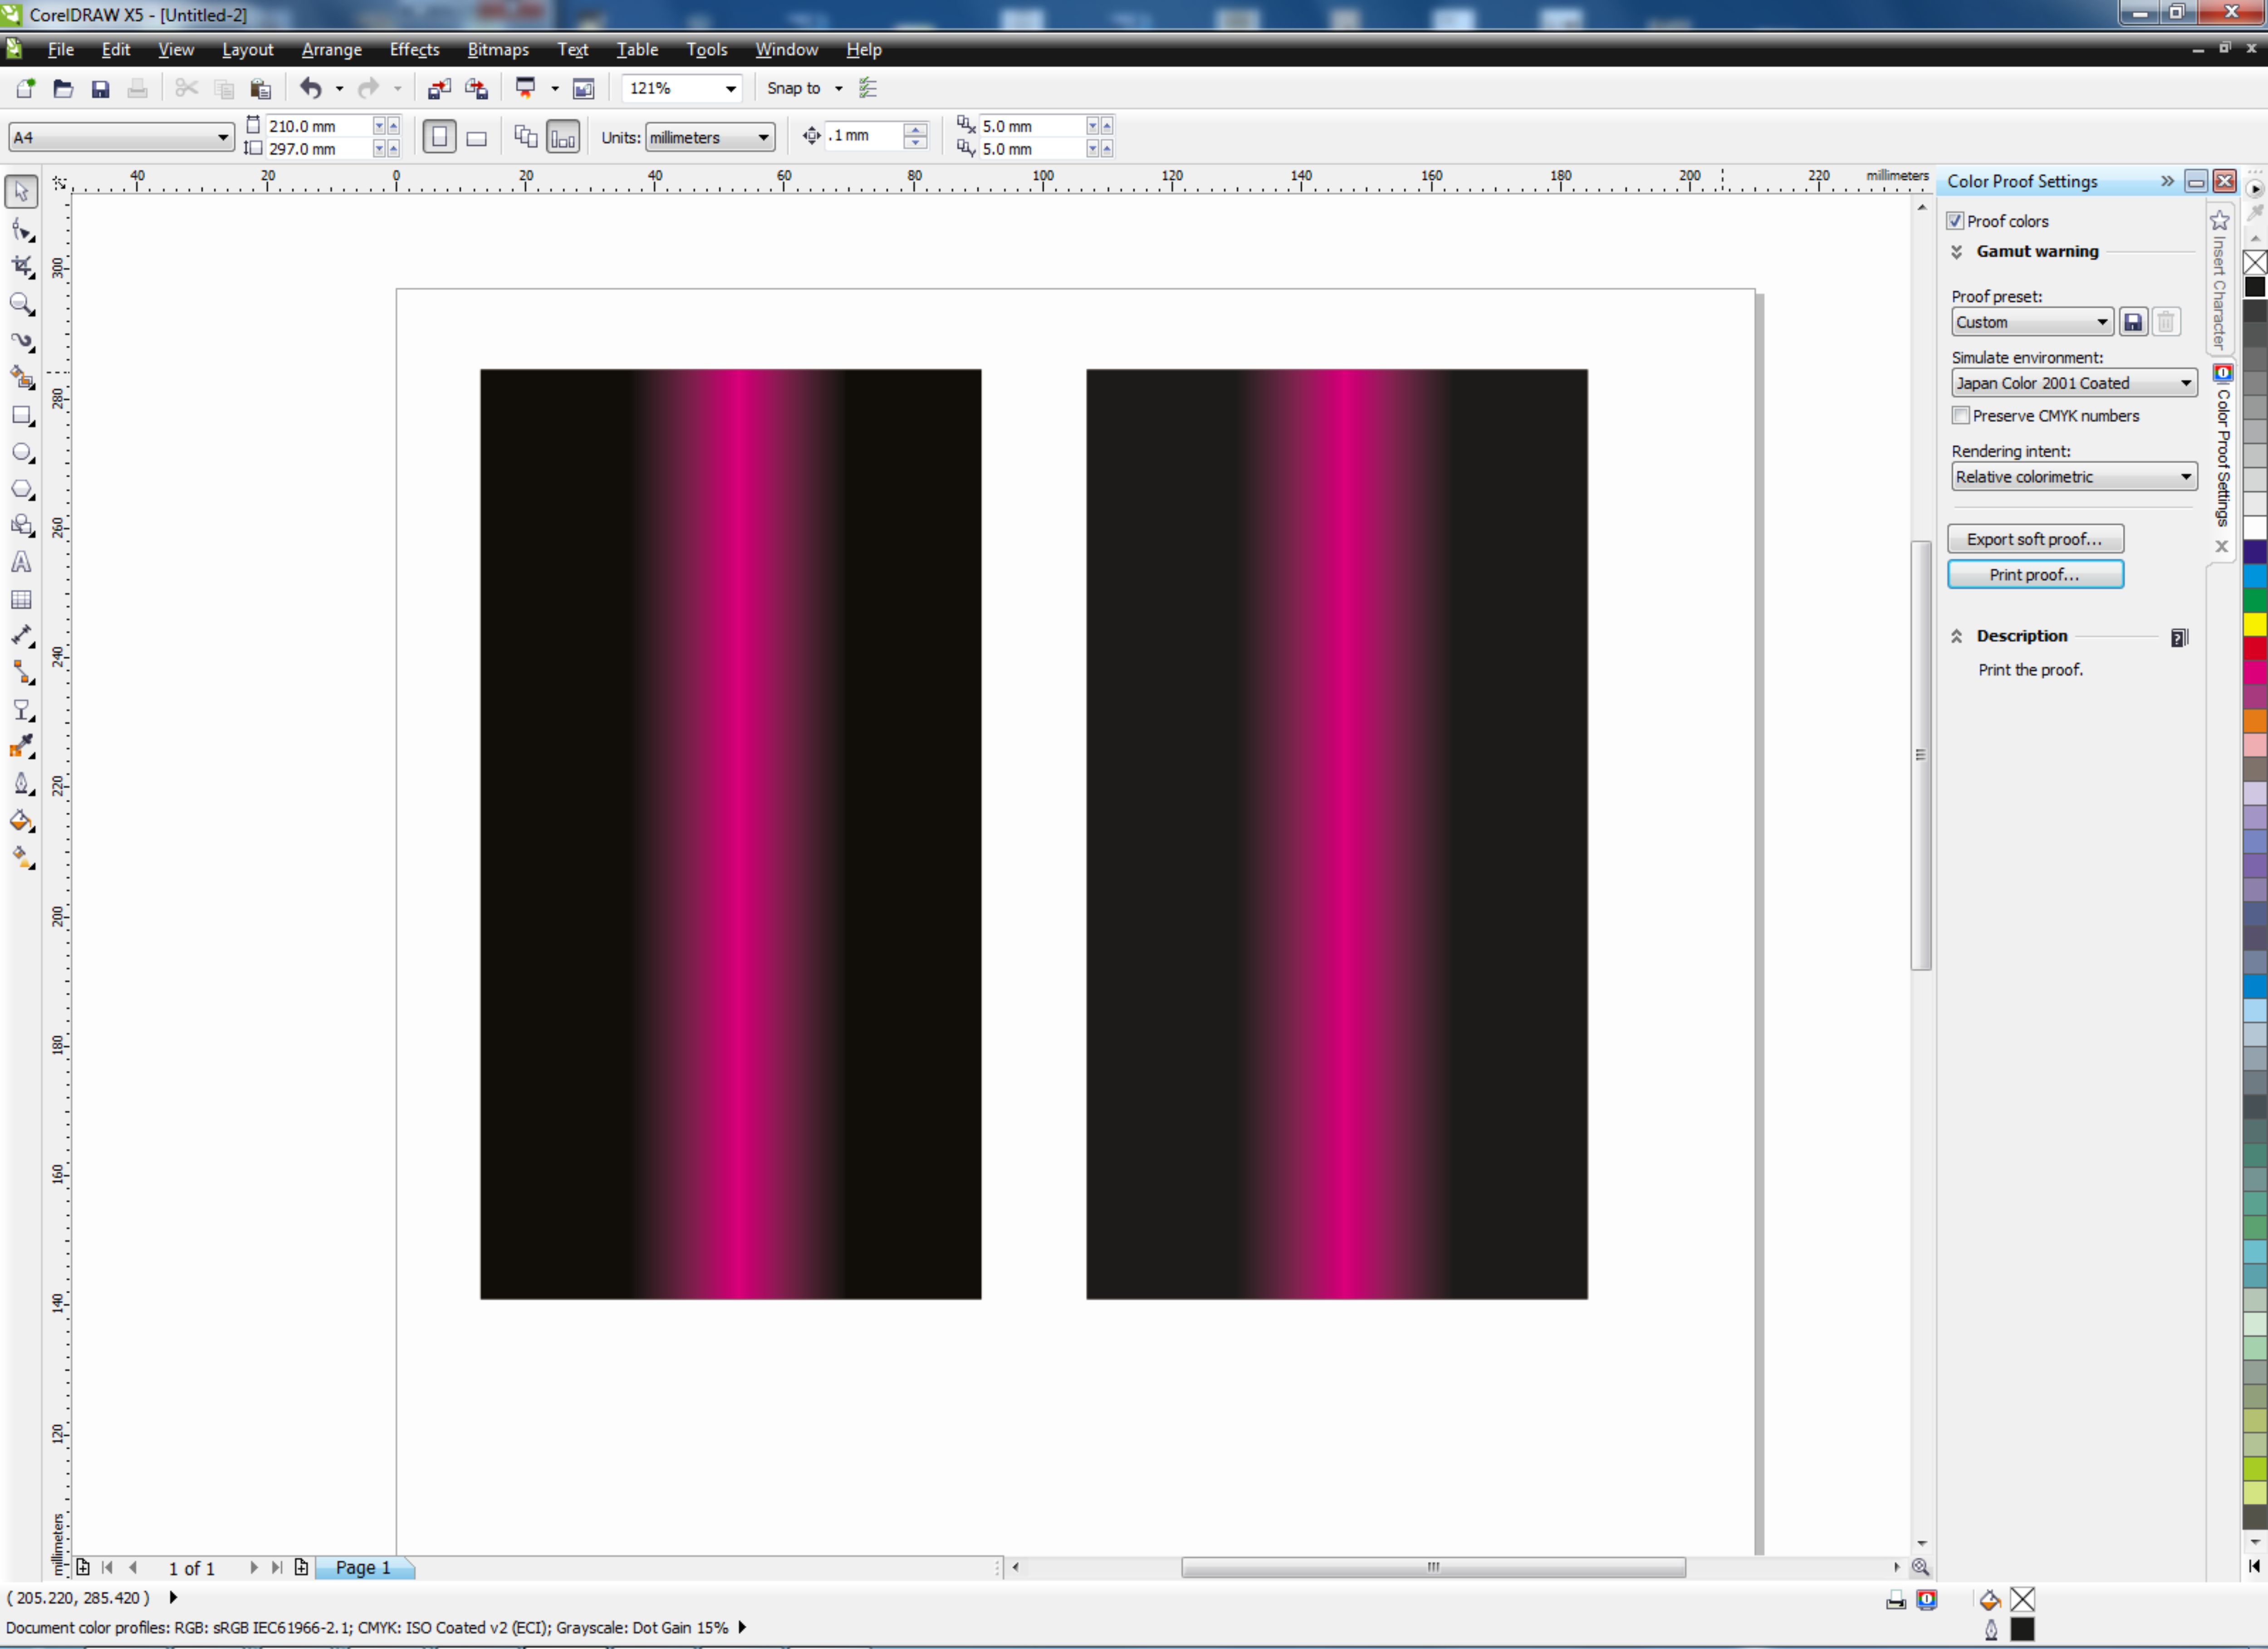This screenshot has width=2268, height=1649.
Task: Select the Crop tool
Action: pos(21,266)
